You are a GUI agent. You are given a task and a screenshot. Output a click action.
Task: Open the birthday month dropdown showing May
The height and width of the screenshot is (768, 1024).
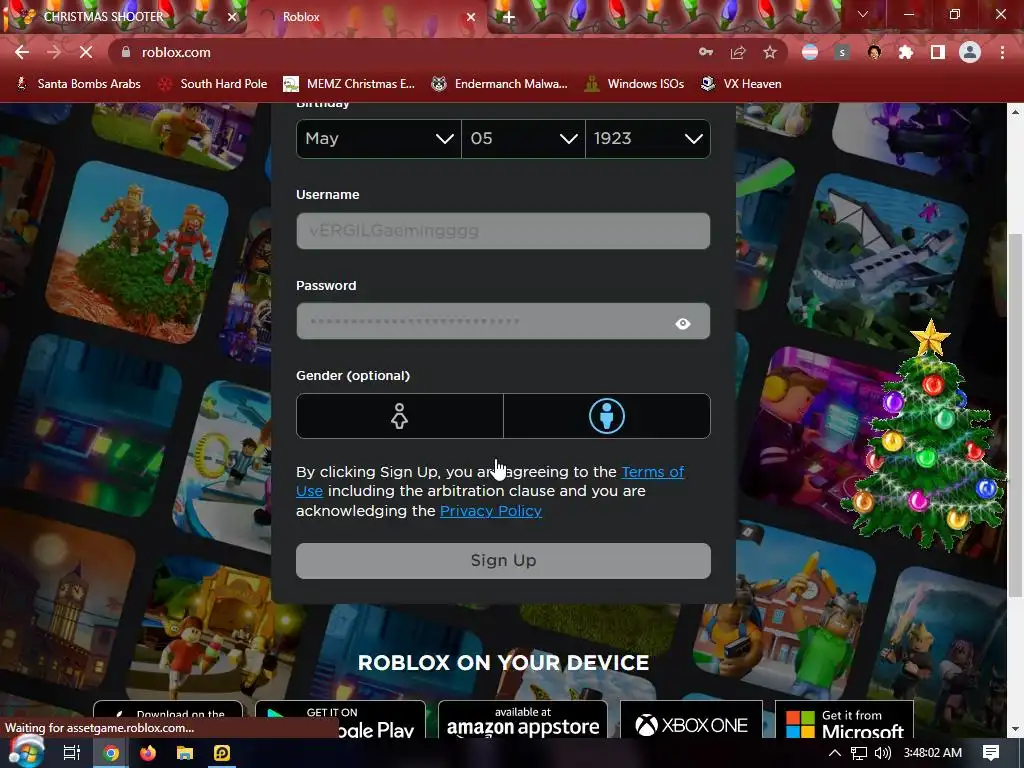(379, 138)
